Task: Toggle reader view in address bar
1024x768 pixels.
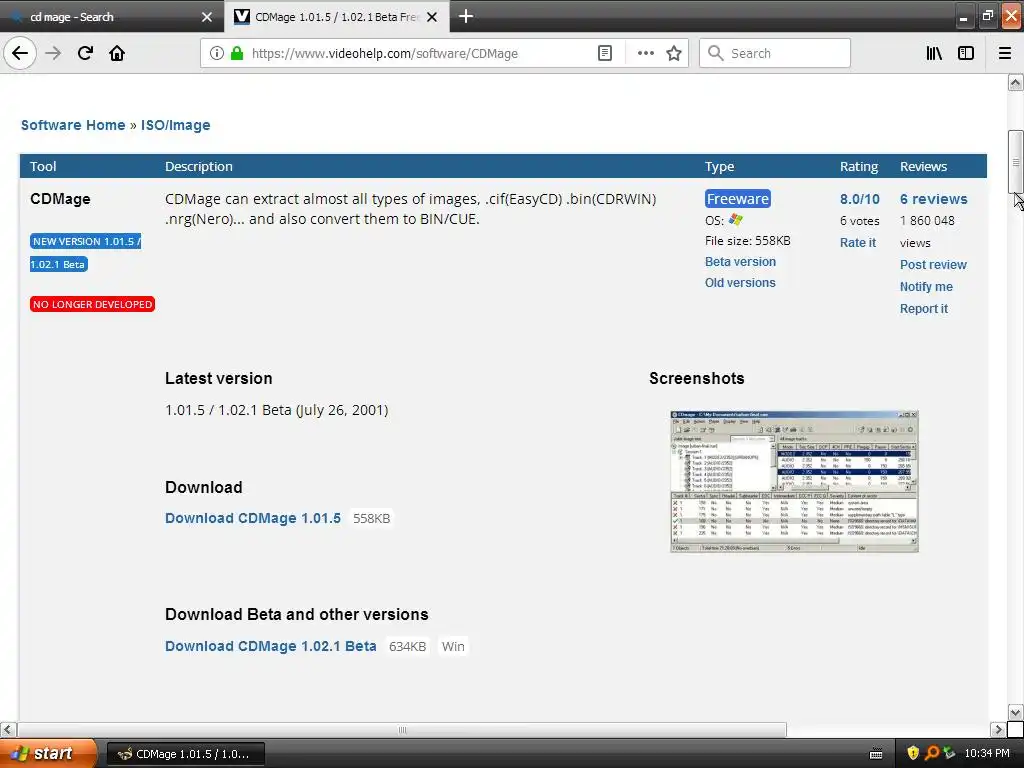Action: pyautogui.click(x=605, y=54)
